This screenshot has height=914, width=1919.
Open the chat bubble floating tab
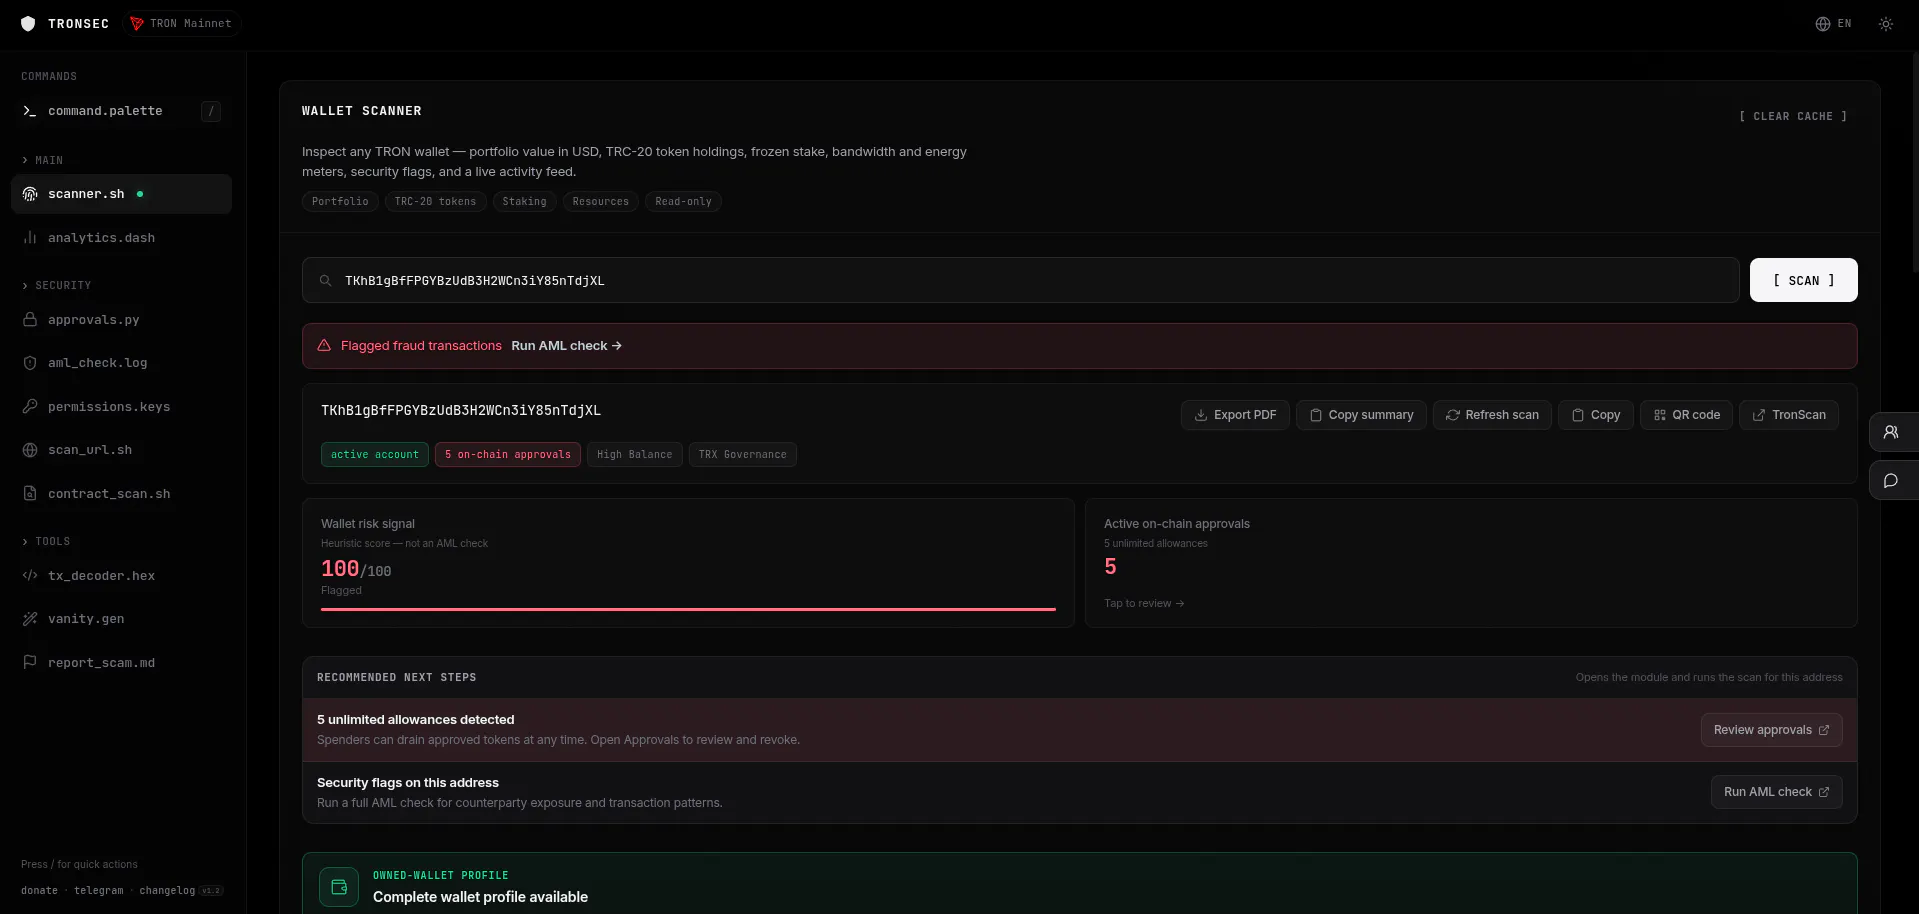(x=1891, y=481)
